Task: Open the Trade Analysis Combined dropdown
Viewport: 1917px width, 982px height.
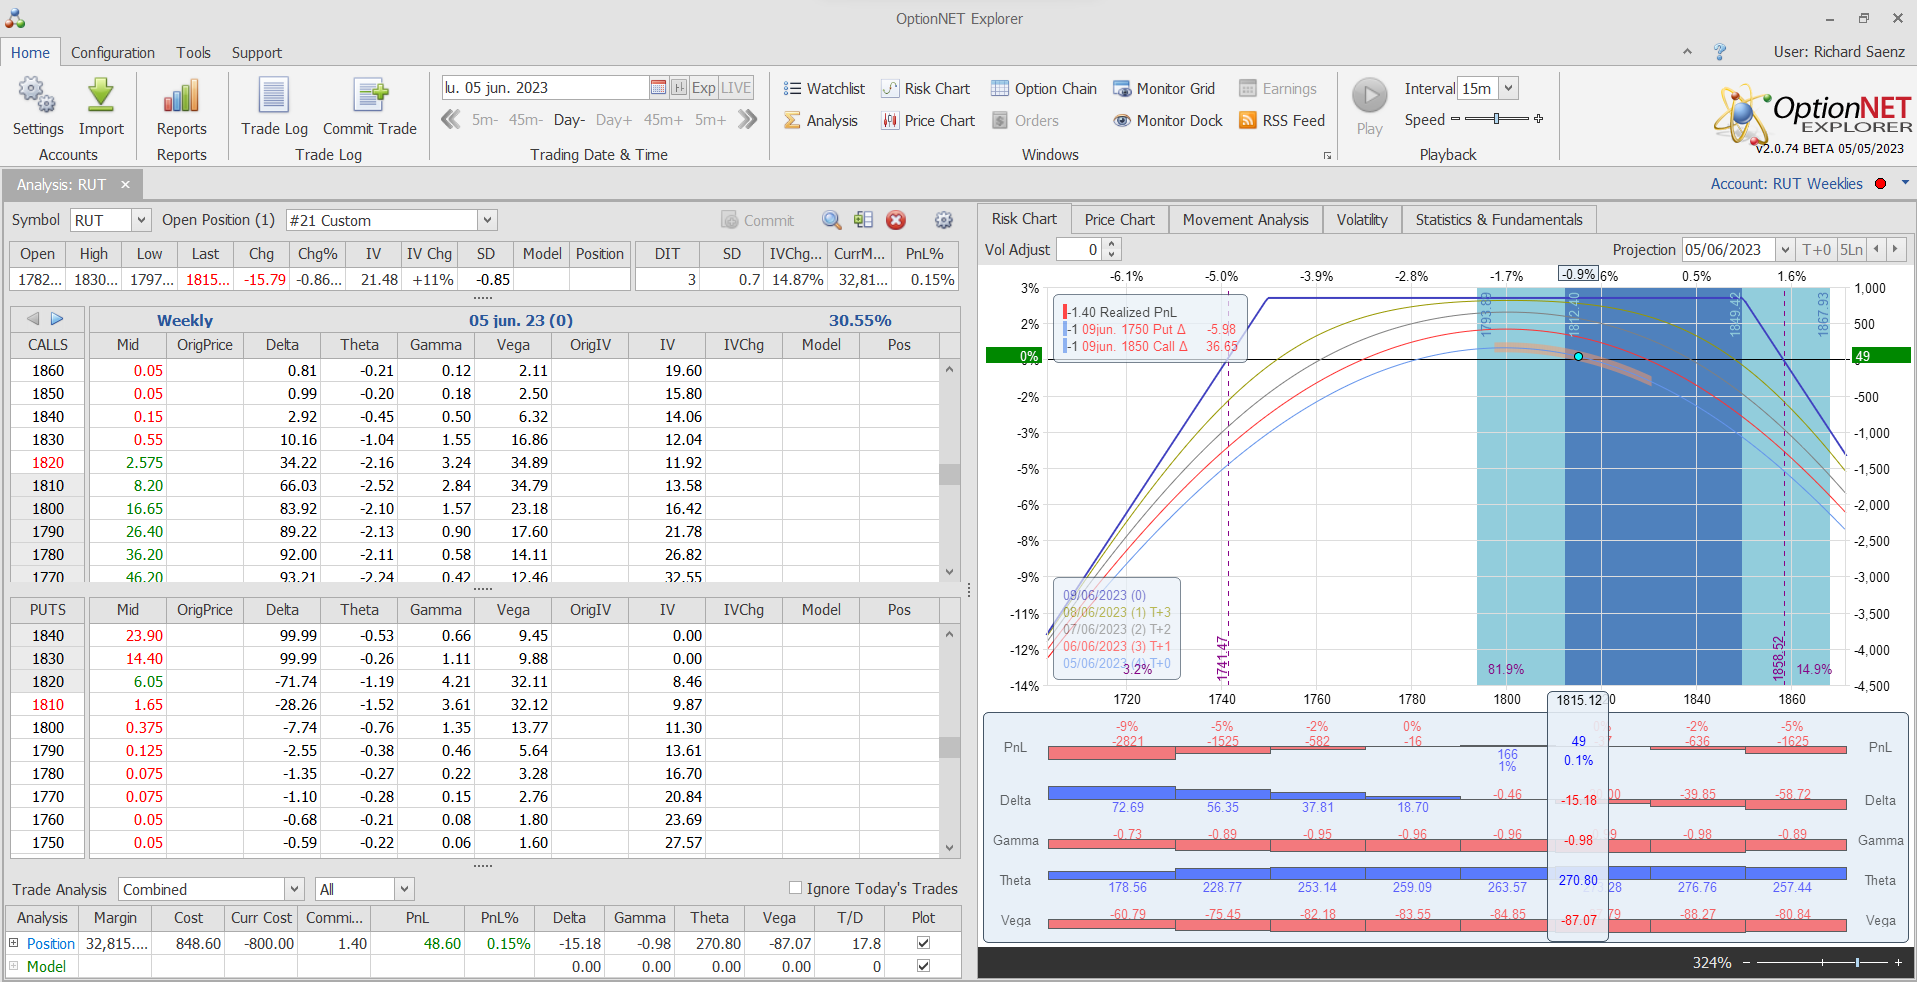Action: (293, 888)
